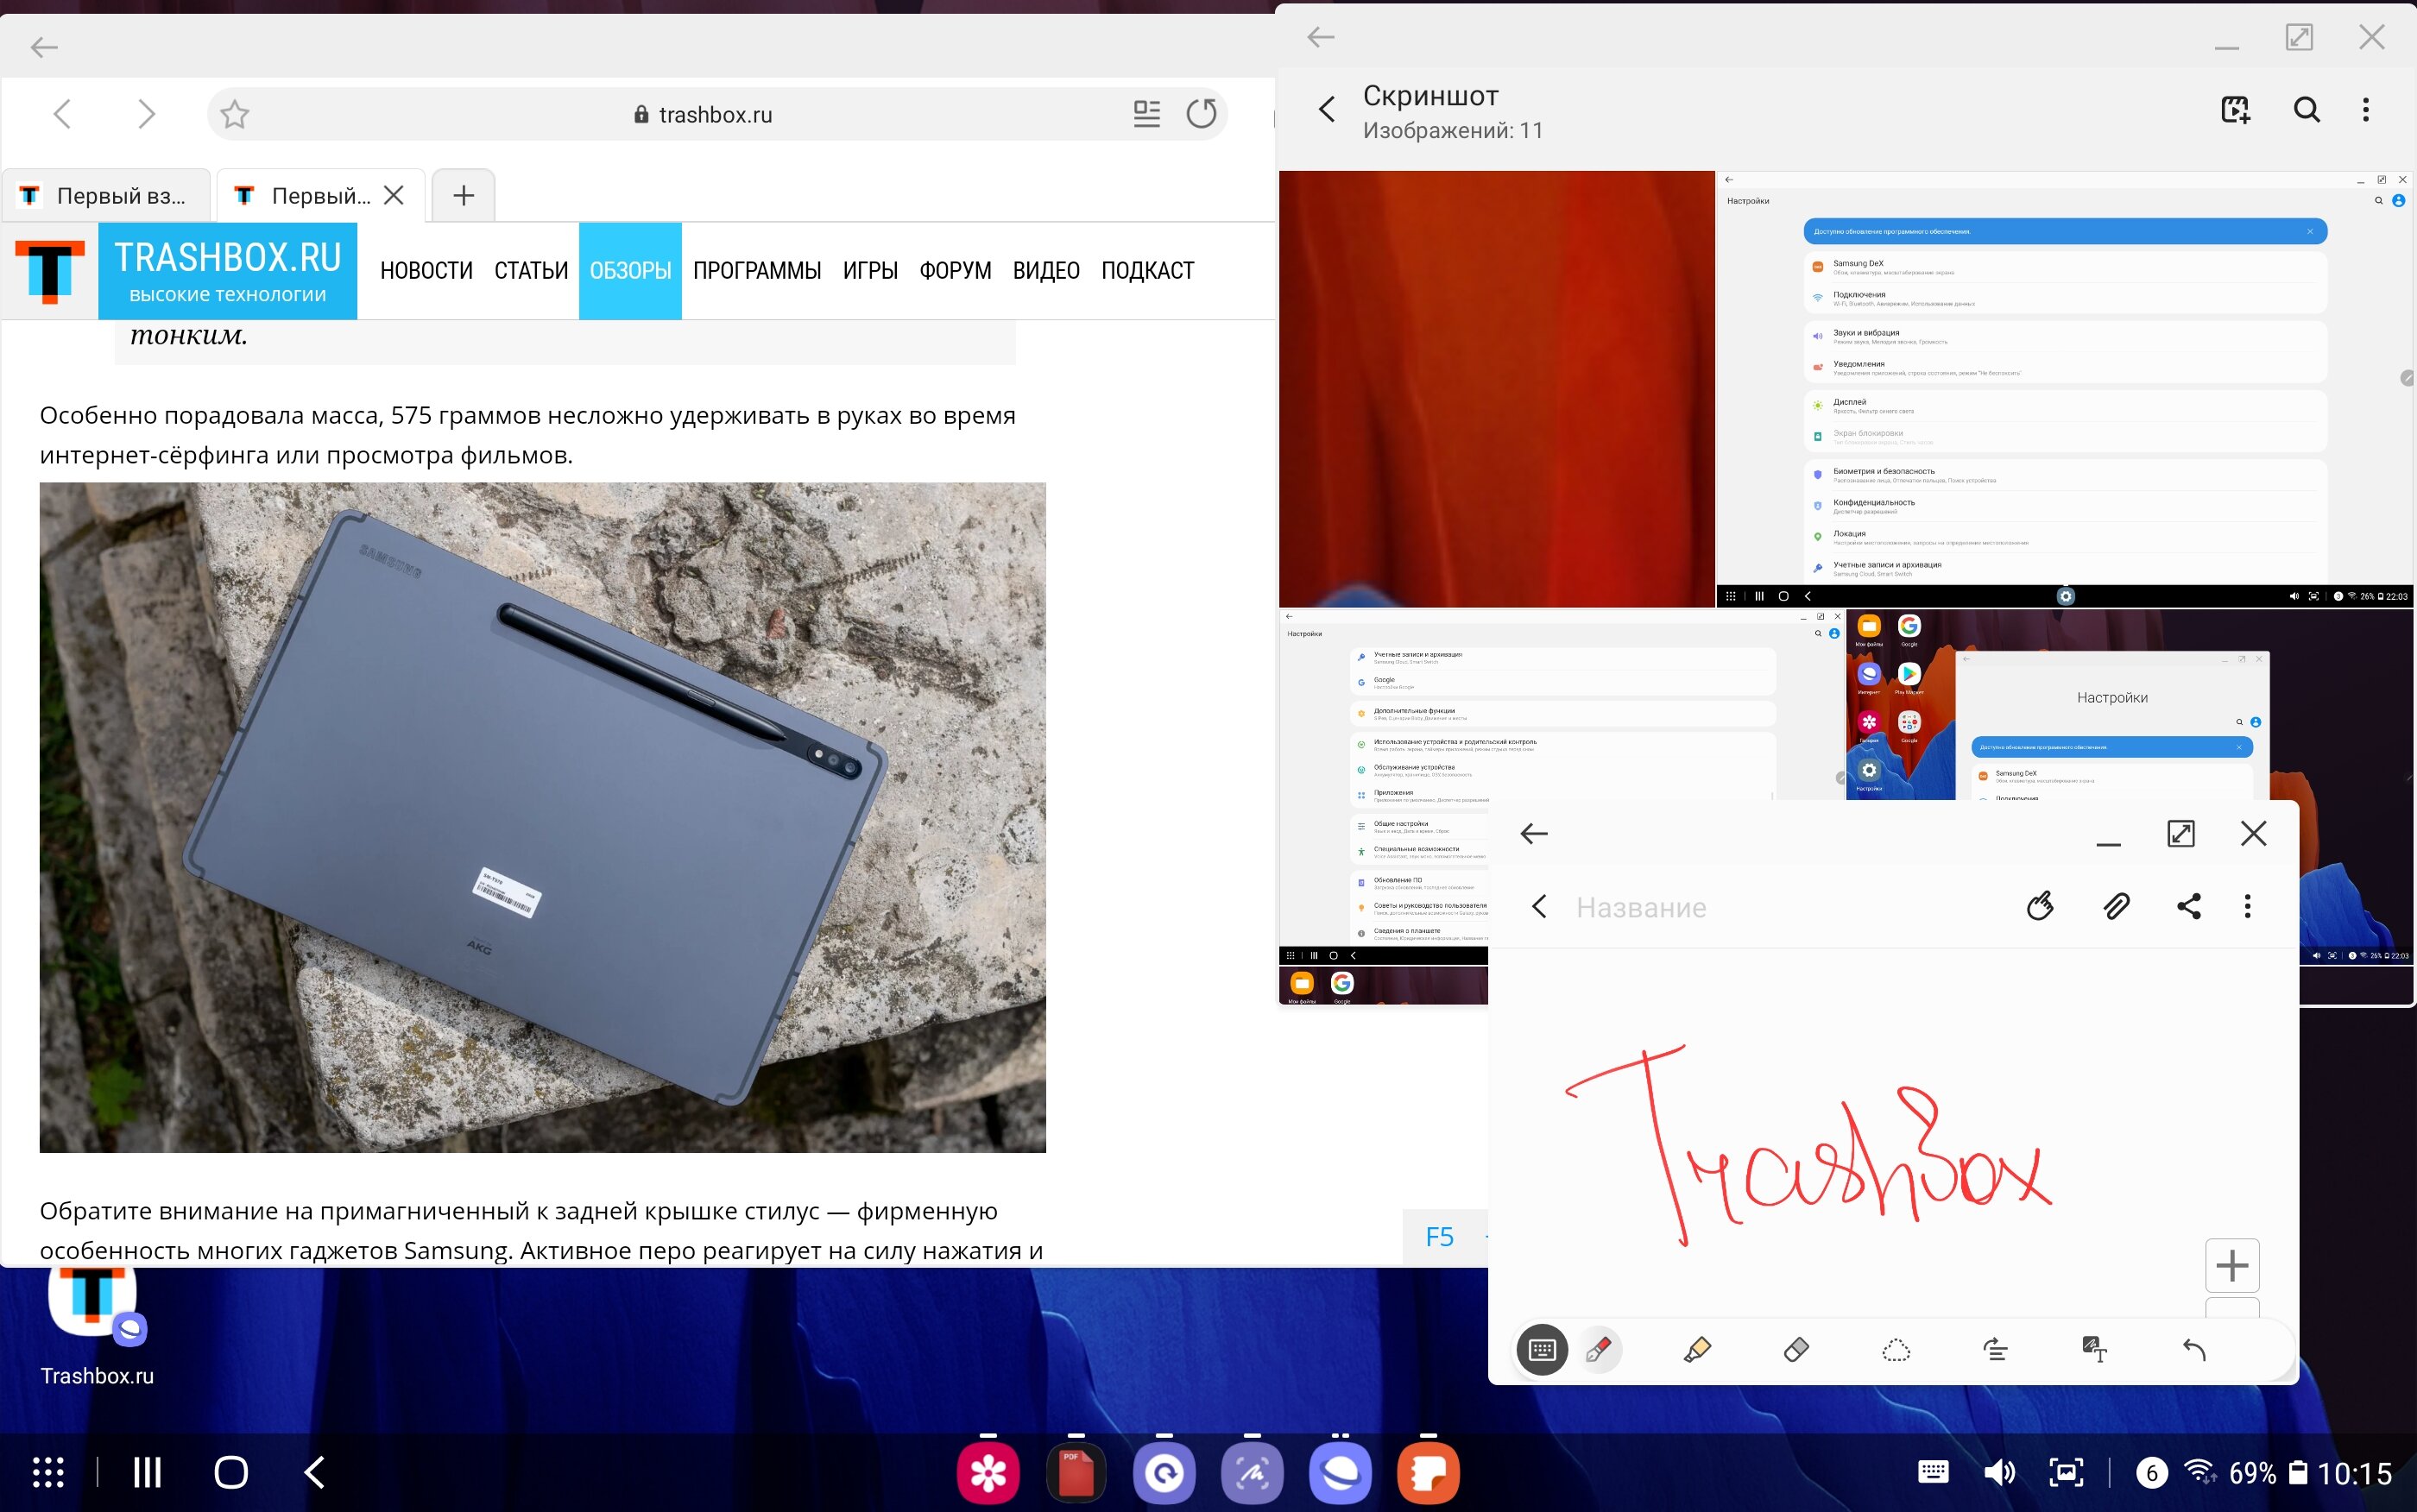
Task: Attach a file to the note
Action: point(2116,906)
